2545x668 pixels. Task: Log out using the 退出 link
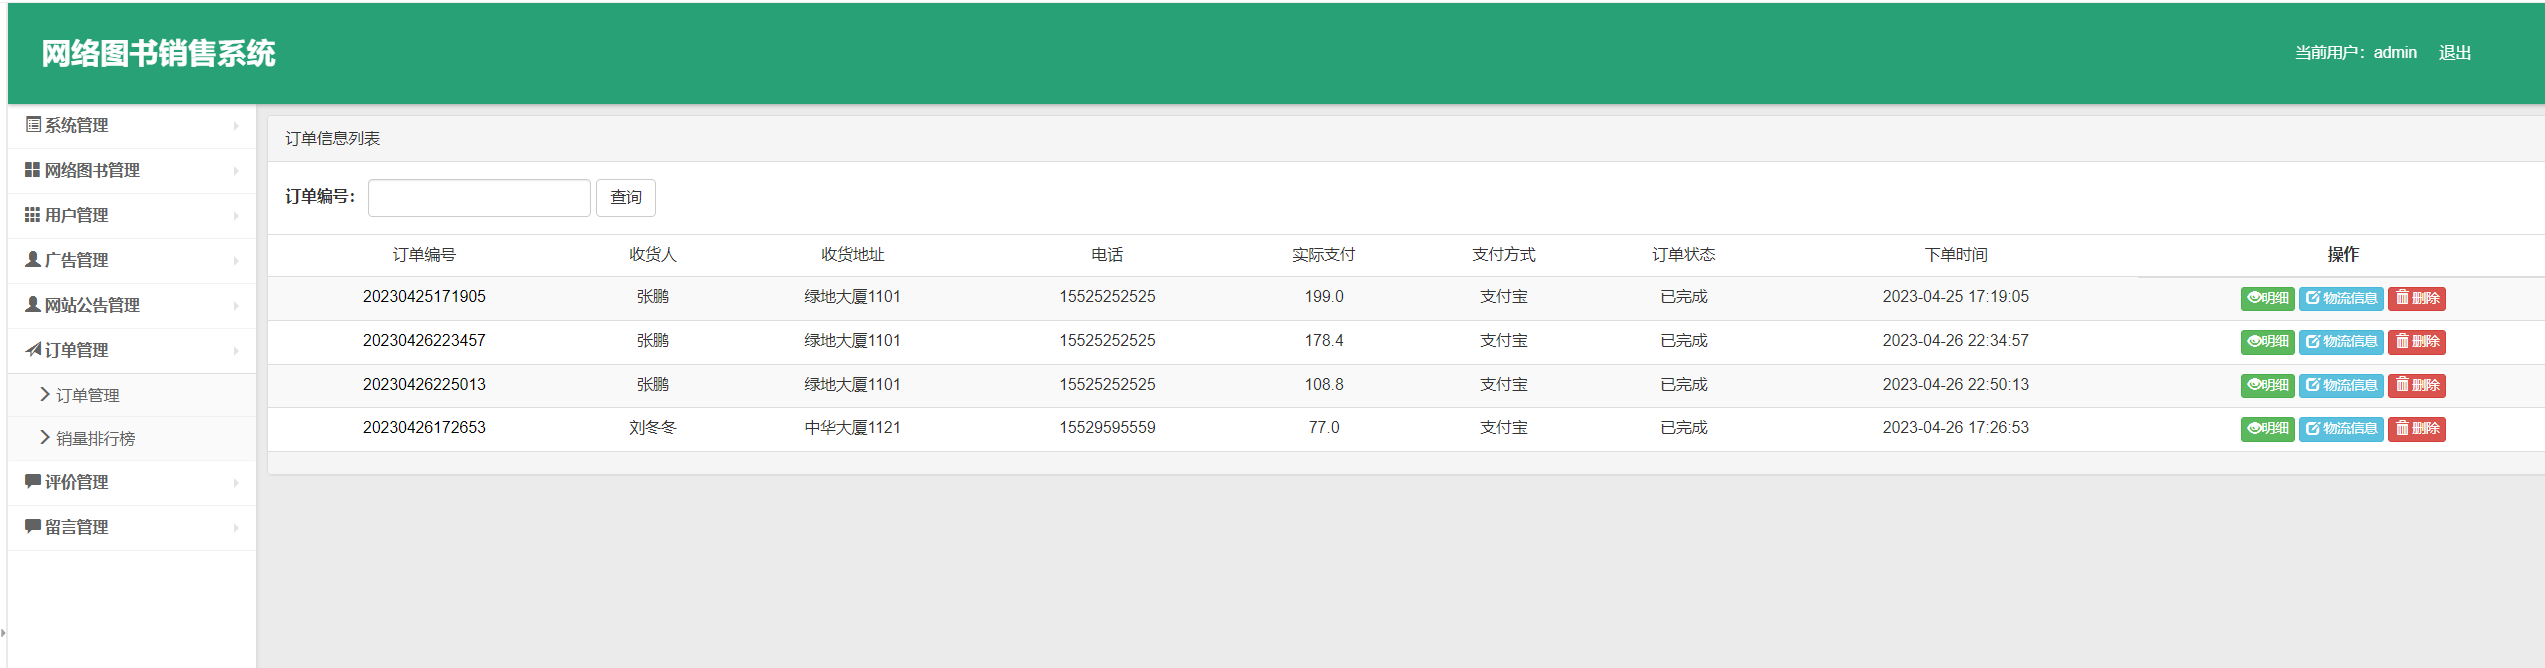click(2454, 53)
